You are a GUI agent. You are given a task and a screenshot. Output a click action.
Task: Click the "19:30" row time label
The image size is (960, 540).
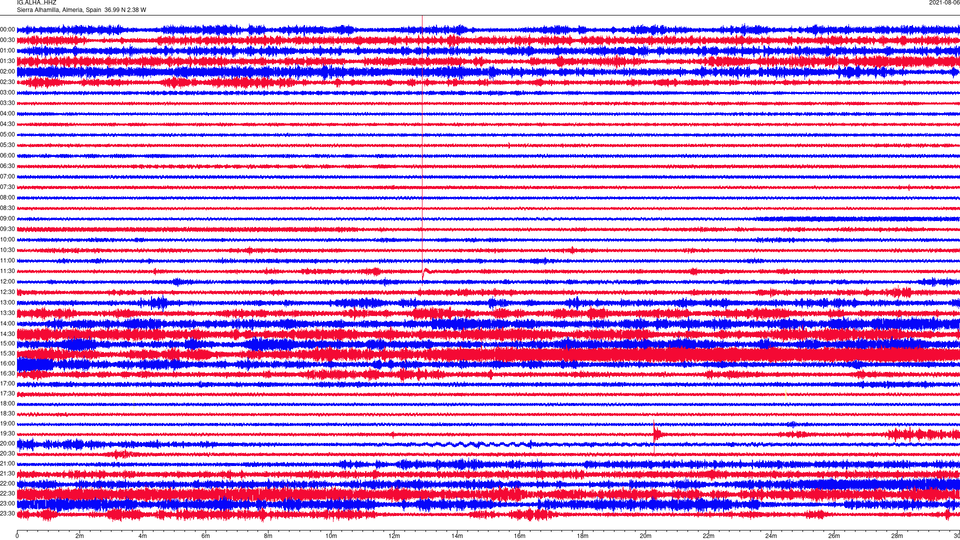coord(7,433)
